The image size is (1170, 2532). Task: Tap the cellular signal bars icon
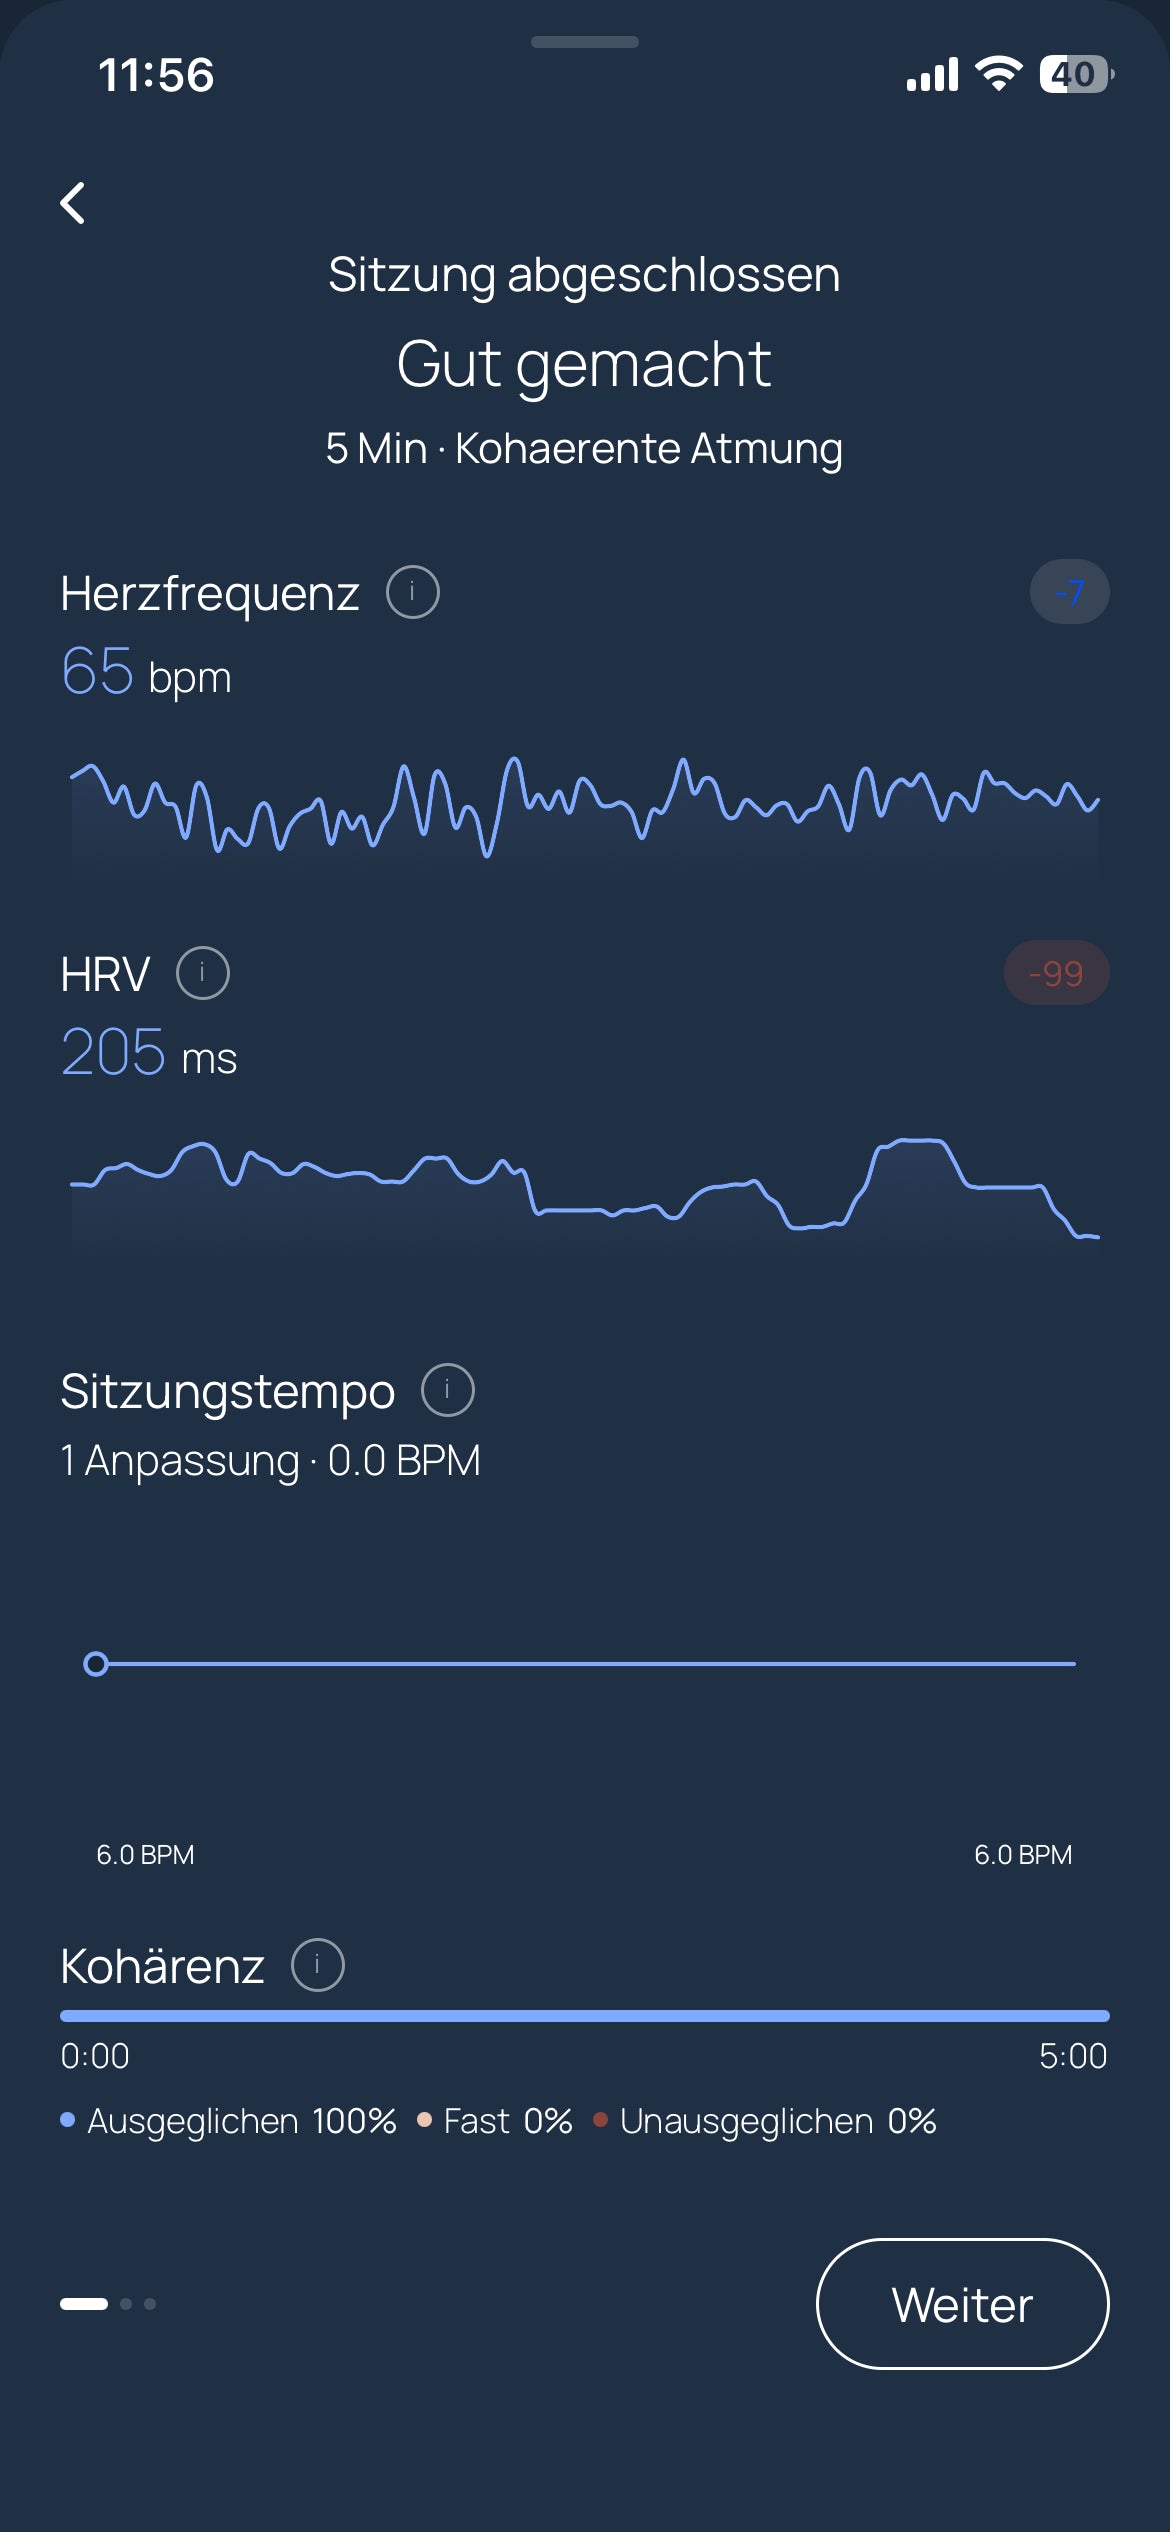point(932,74)
